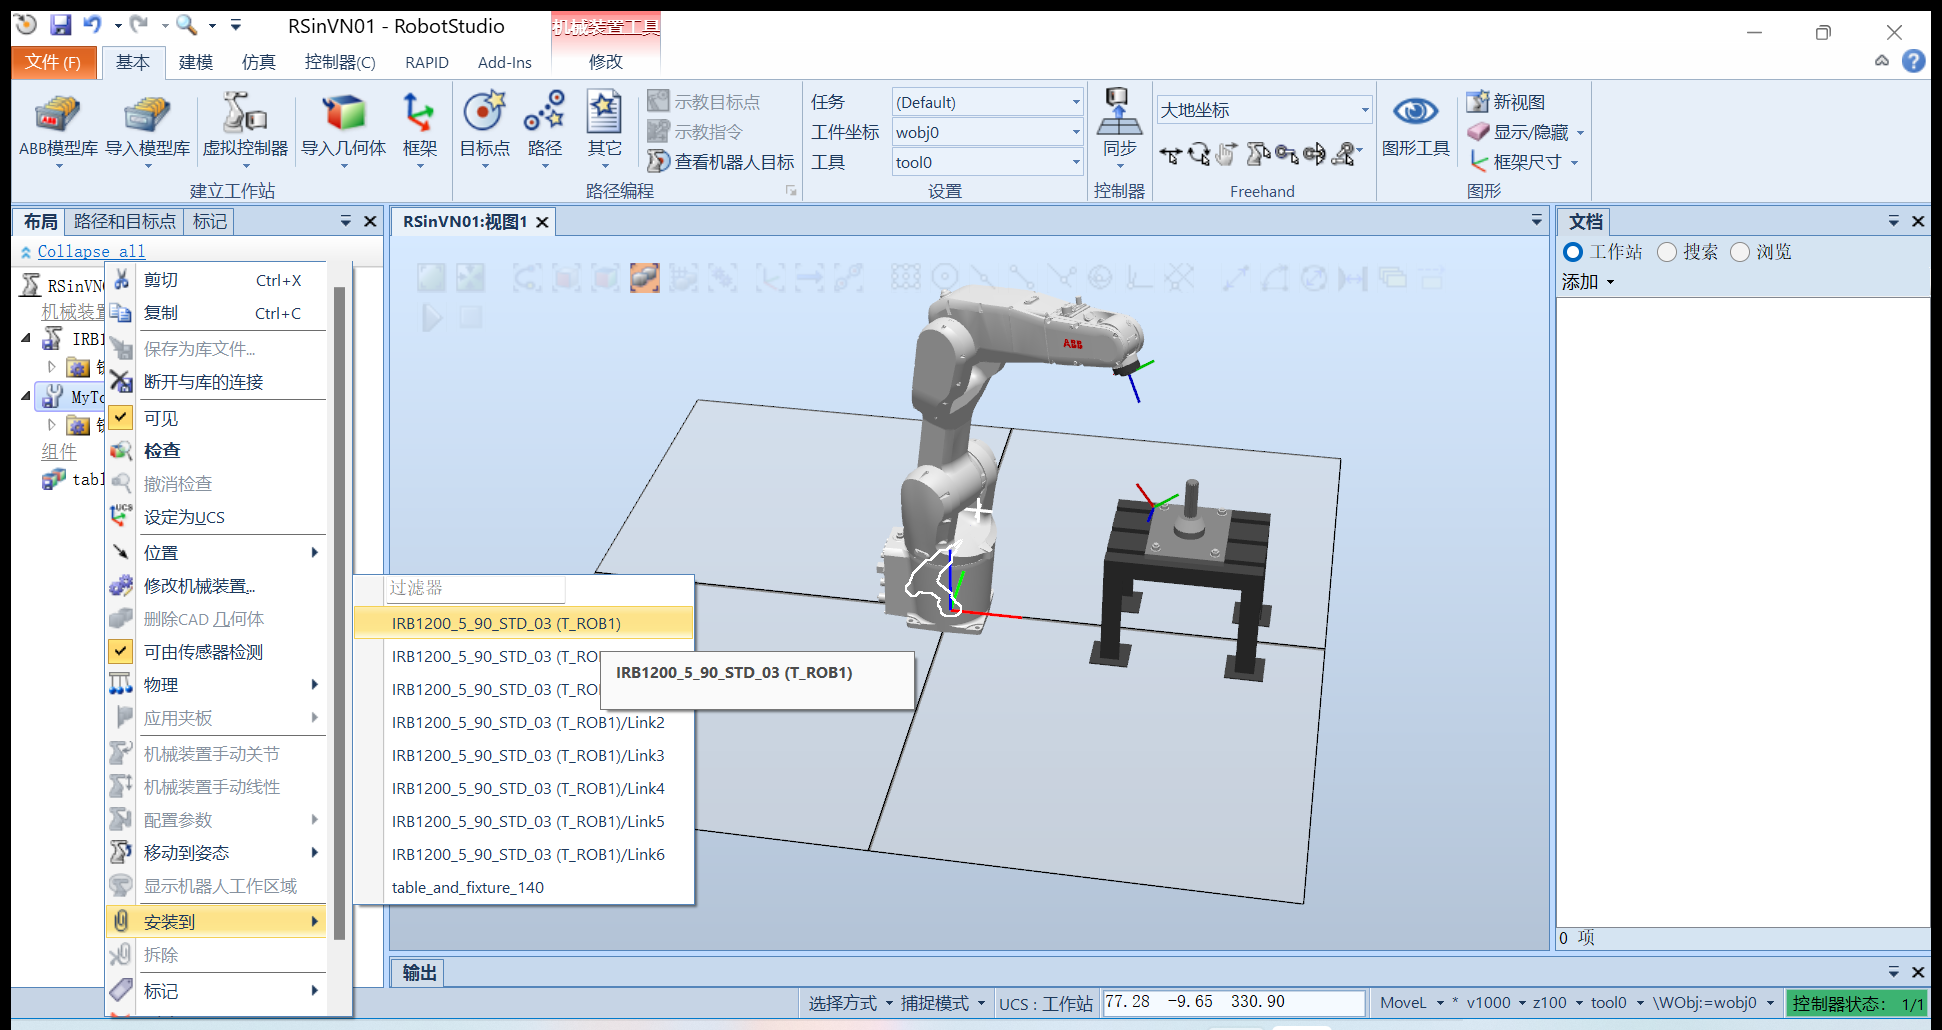The image size is (1942, 1030).
Task: Click 查看机器人目标 view robot at target
Action: coord(721,162)
